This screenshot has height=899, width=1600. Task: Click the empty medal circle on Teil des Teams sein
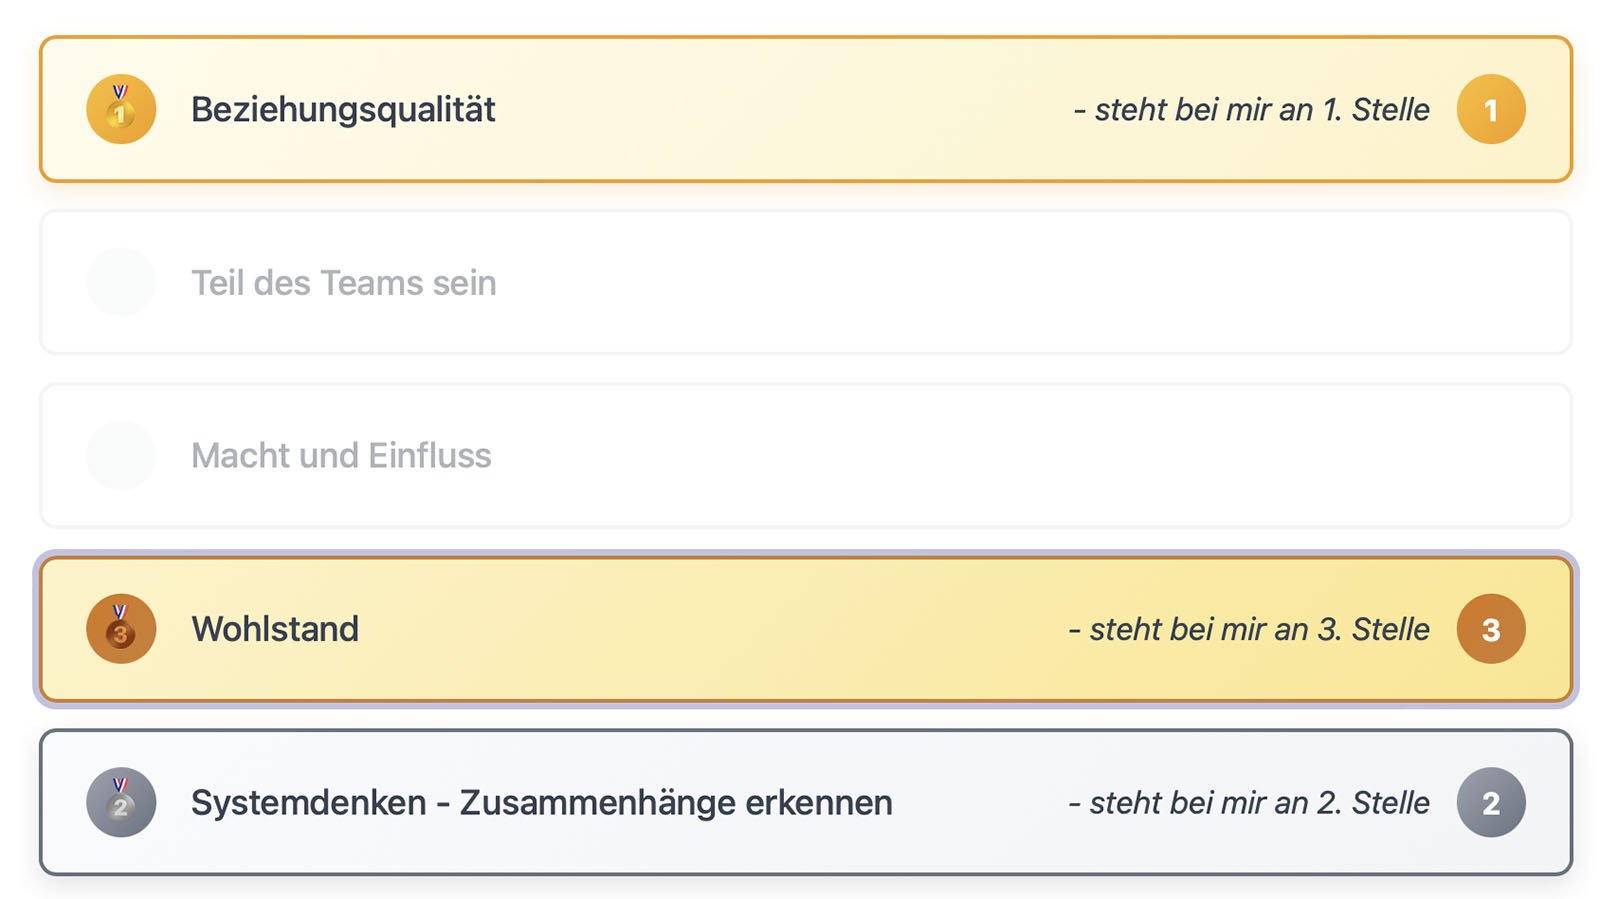pyautogui.click(x=120, y=282)
